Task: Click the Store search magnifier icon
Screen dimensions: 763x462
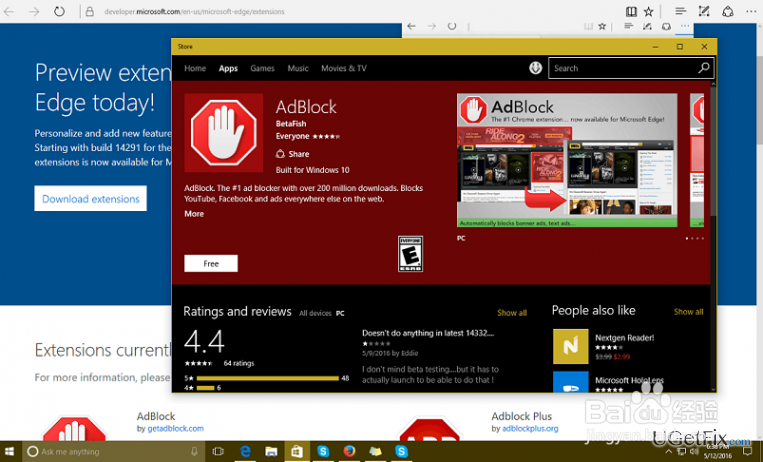Action: pyautogui.click(x=704, y=68)
